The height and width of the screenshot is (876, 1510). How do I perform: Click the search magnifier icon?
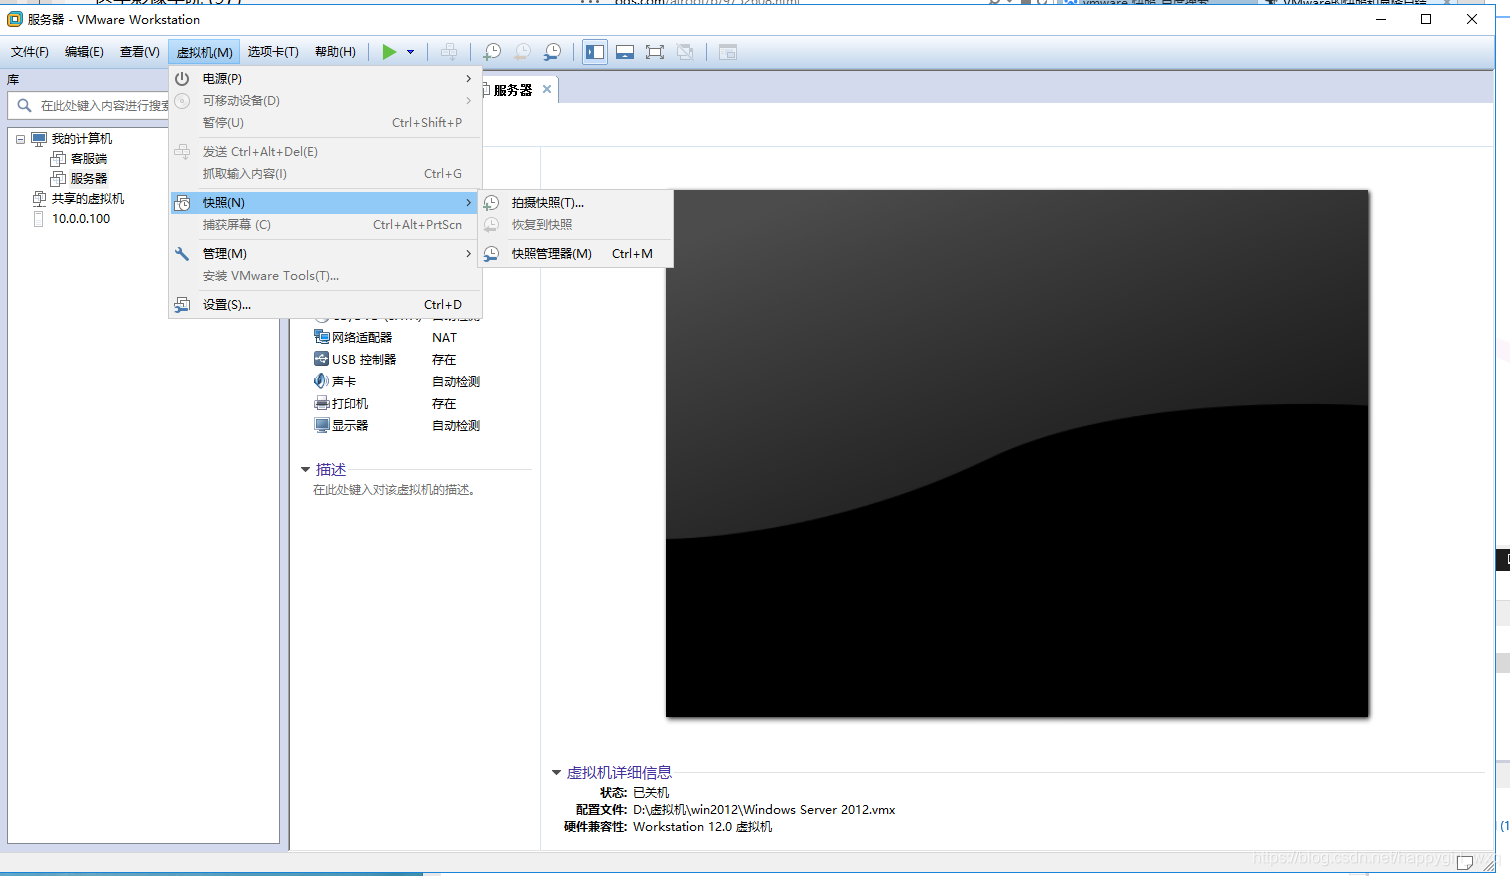pos(24,105)
